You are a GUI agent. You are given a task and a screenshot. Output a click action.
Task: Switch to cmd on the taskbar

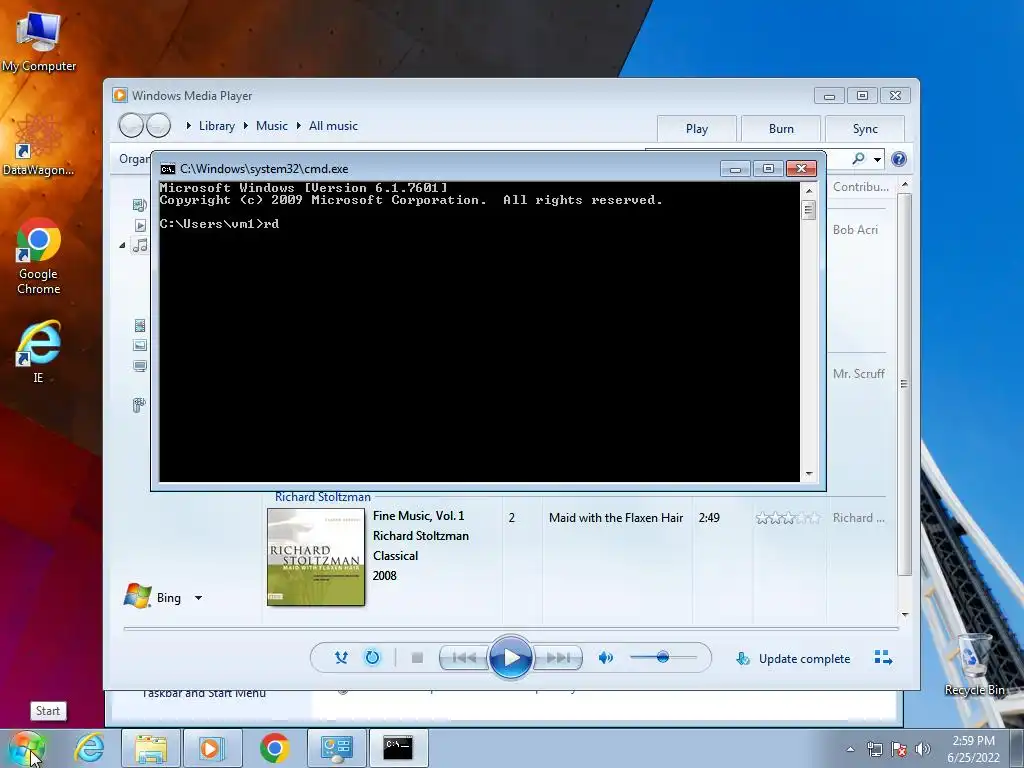click(x=398, y=748)
